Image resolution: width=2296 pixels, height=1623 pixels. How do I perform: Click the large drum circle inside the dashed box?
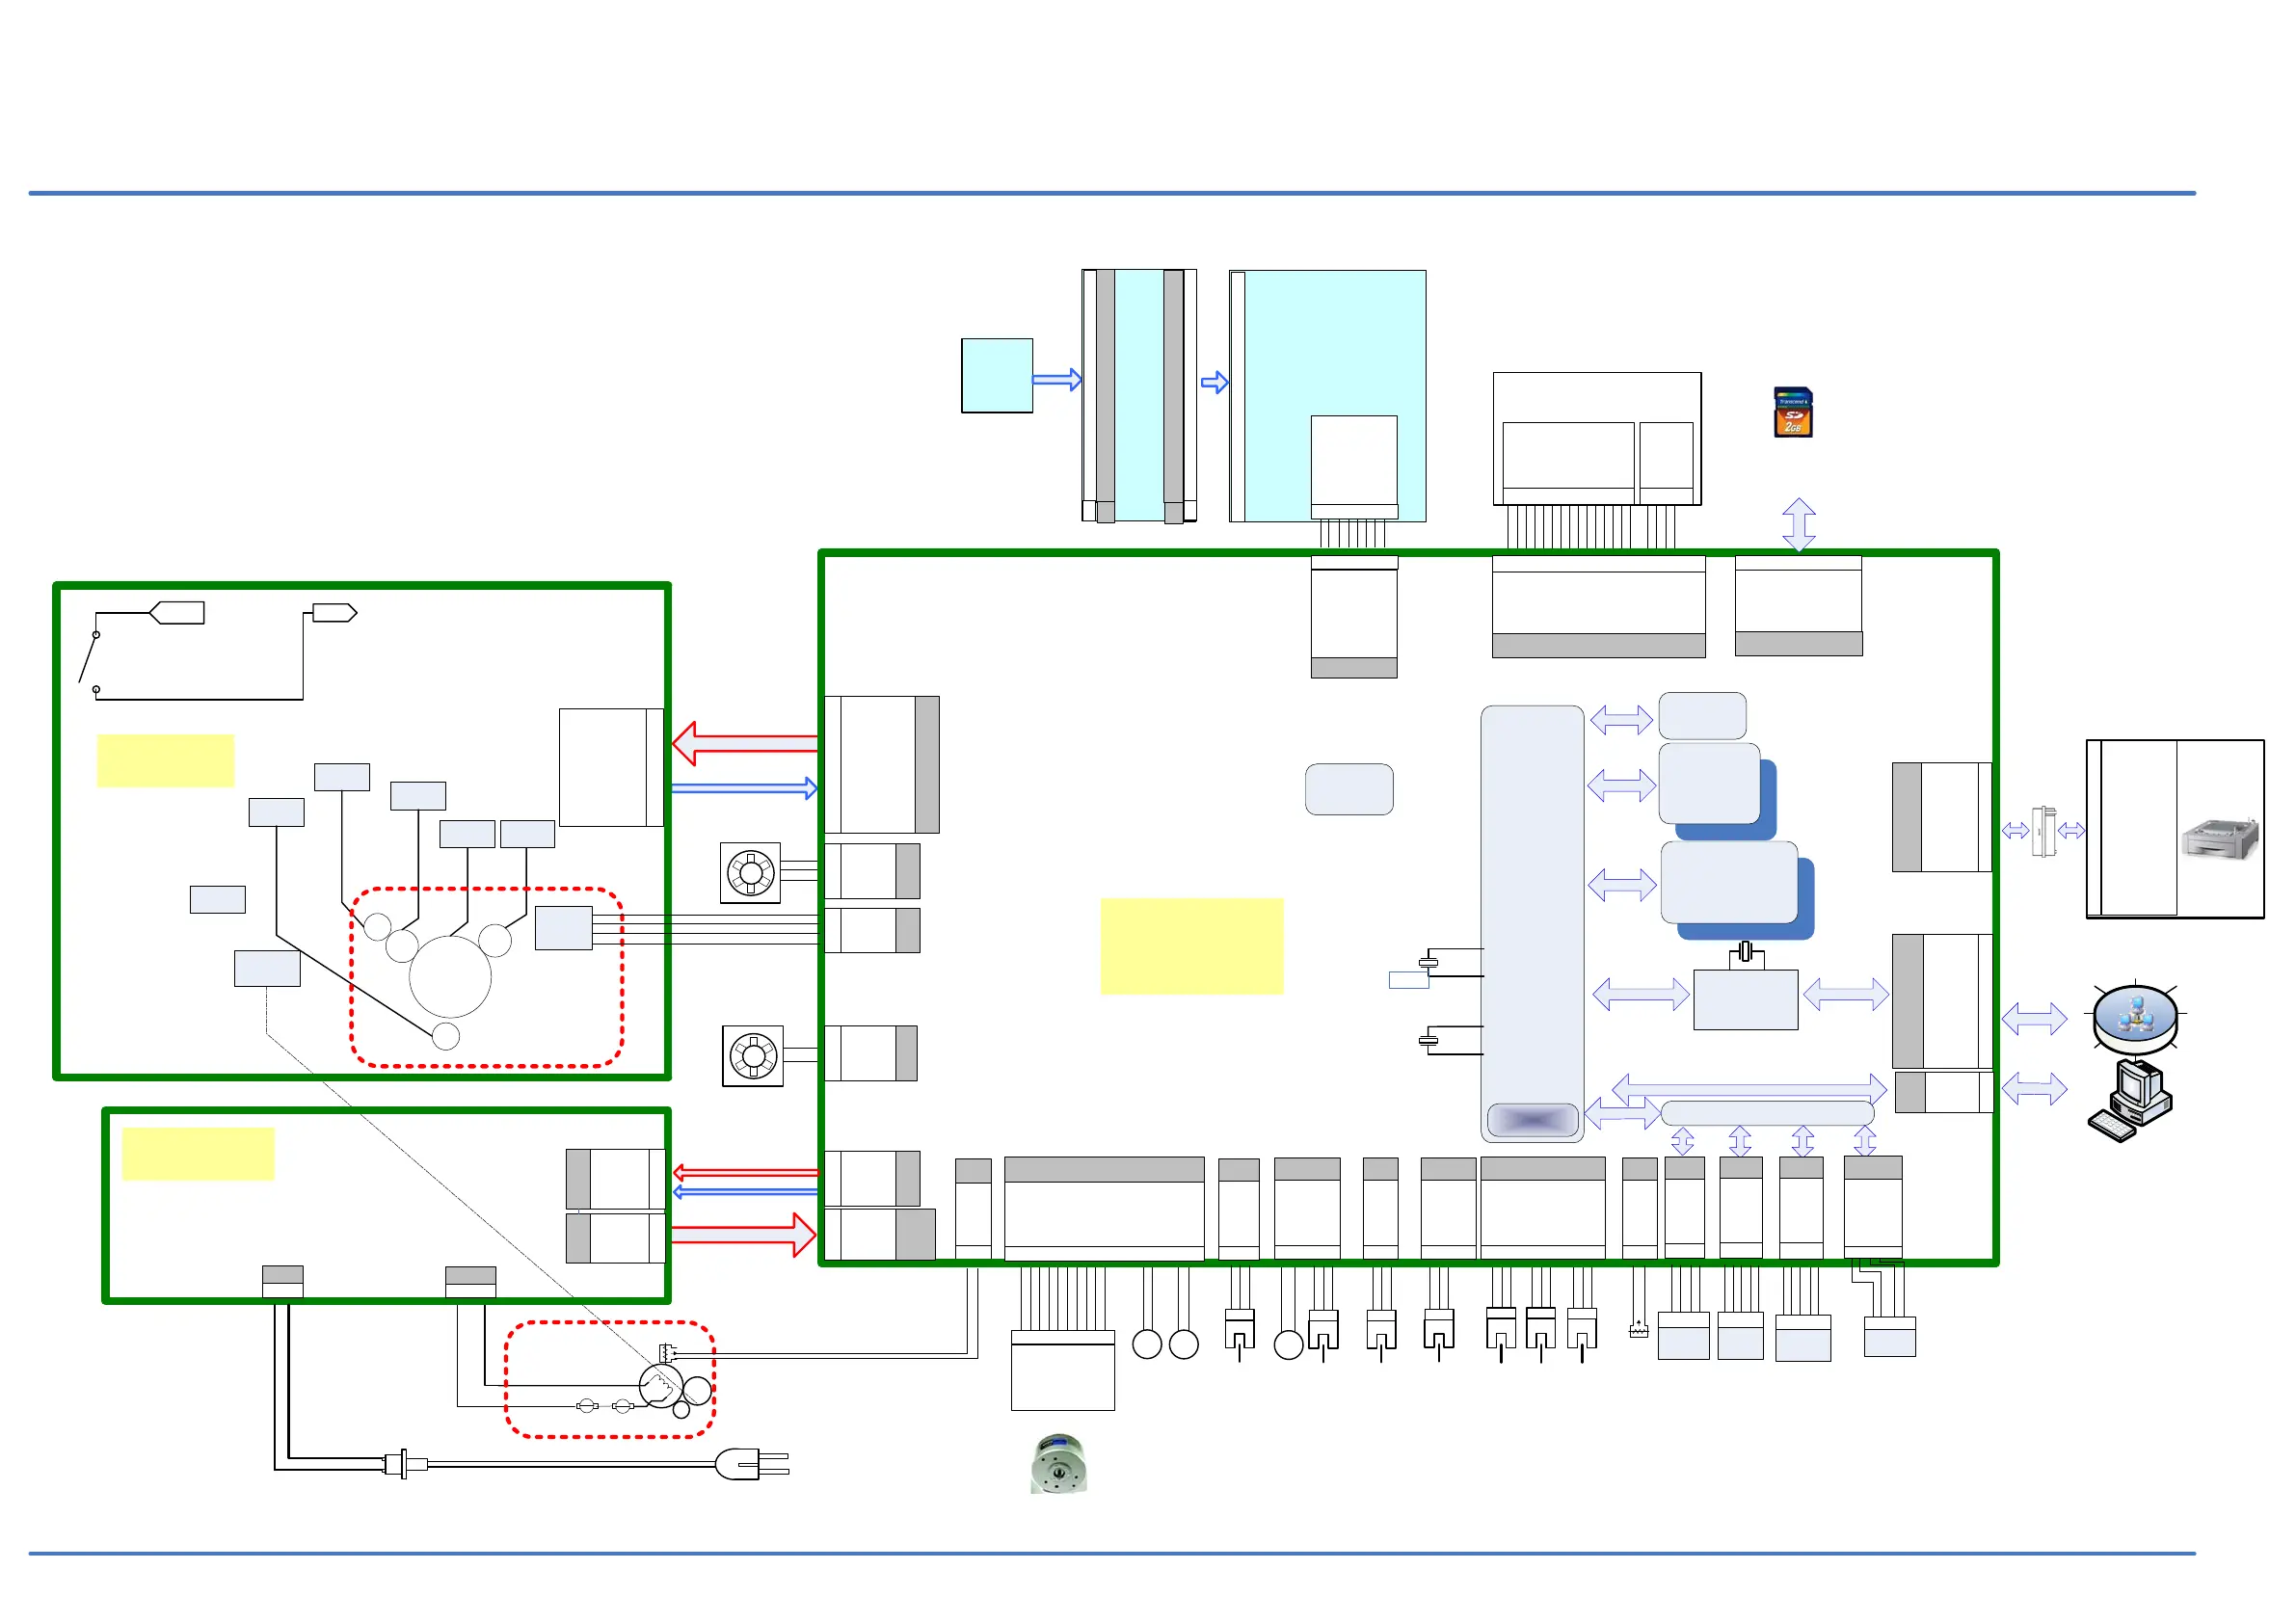450,977
